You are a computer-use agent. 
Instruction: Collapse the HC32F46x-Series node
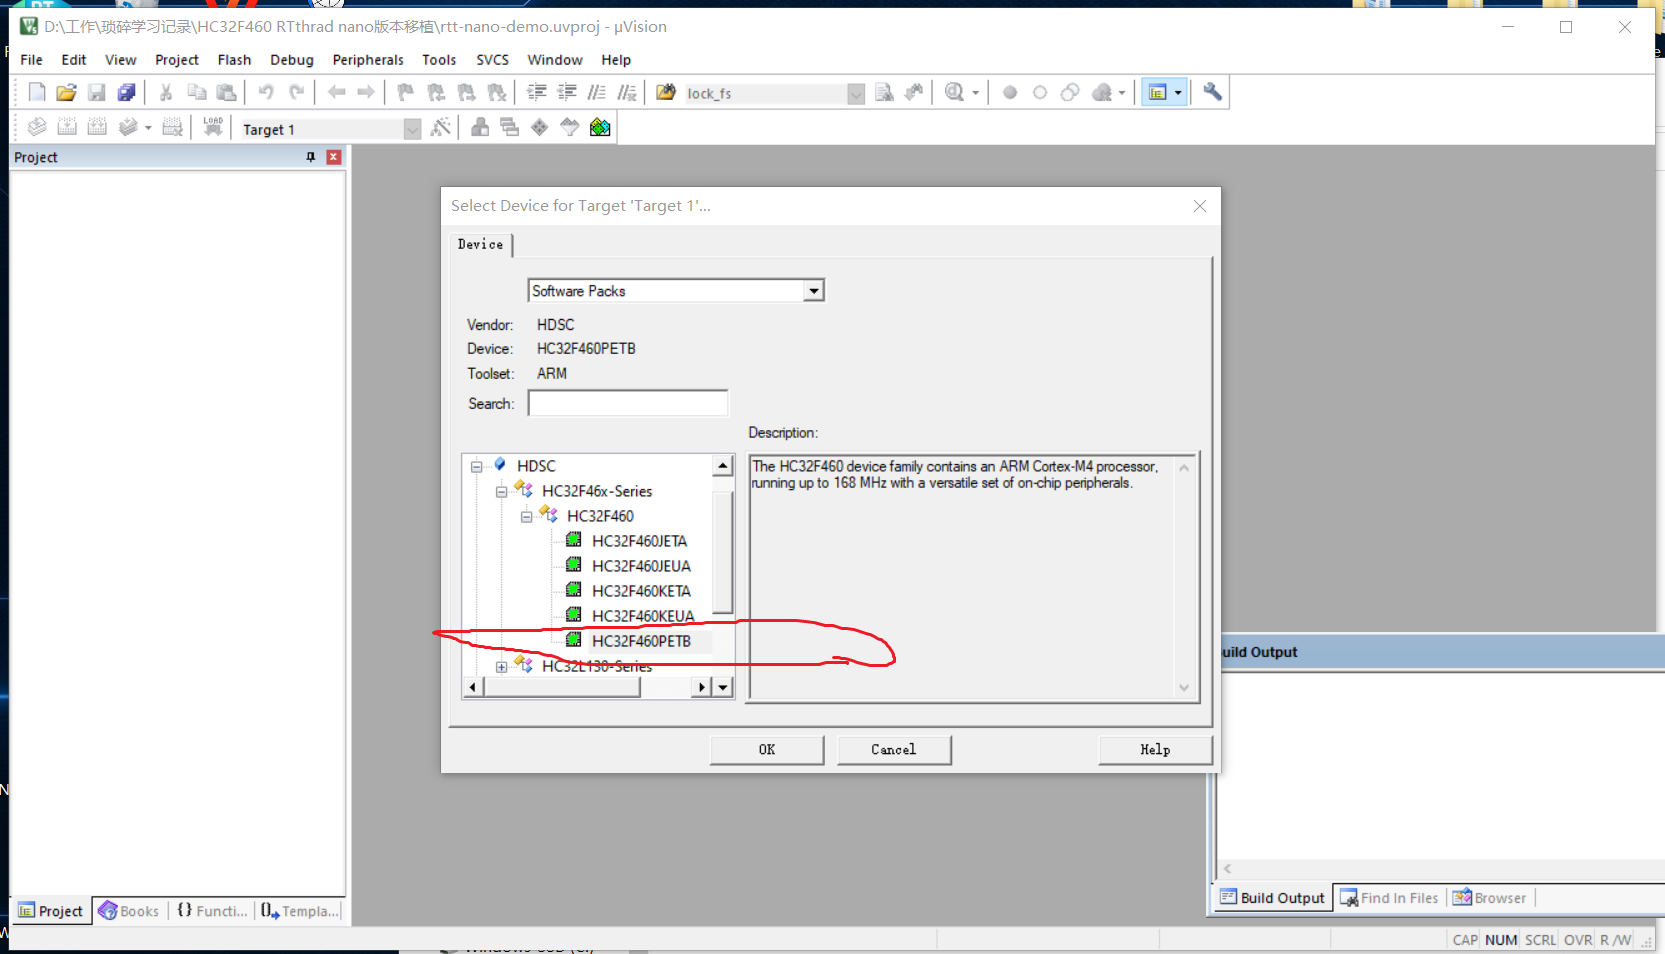(x=502, y=491)
